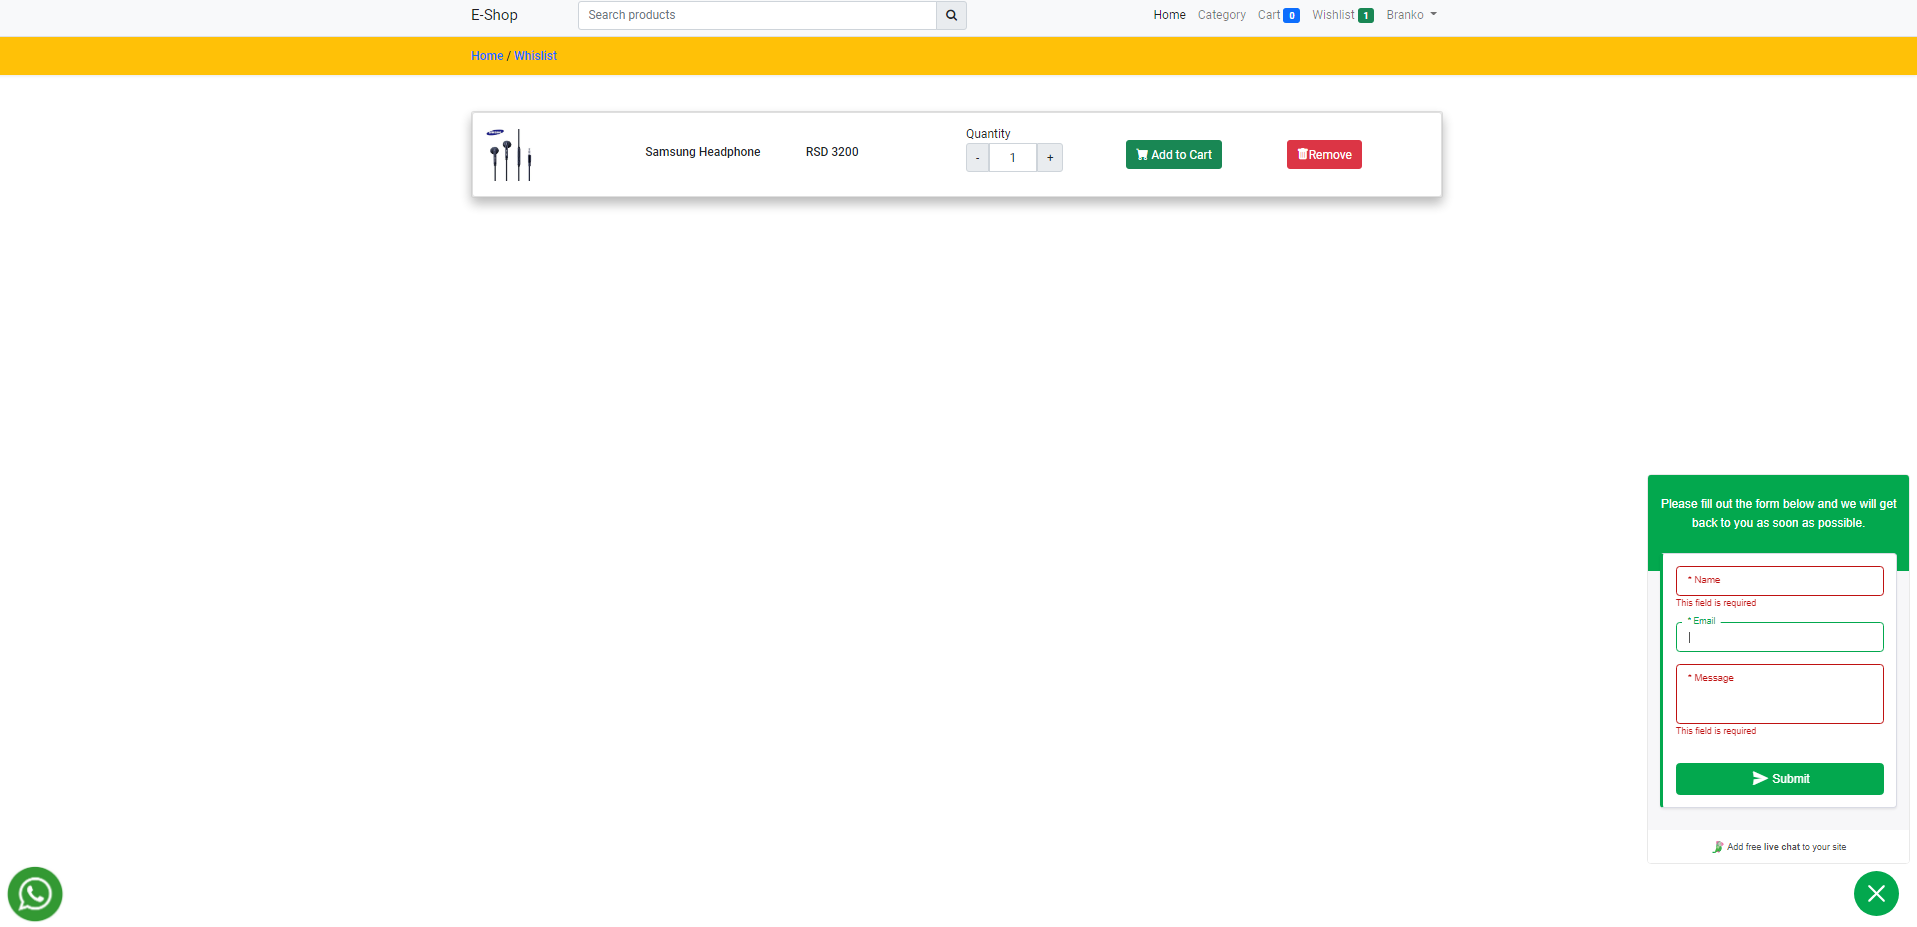1917x927 pixels.
Task: Open the Branko account dropdown
Action: point(1410,15)
